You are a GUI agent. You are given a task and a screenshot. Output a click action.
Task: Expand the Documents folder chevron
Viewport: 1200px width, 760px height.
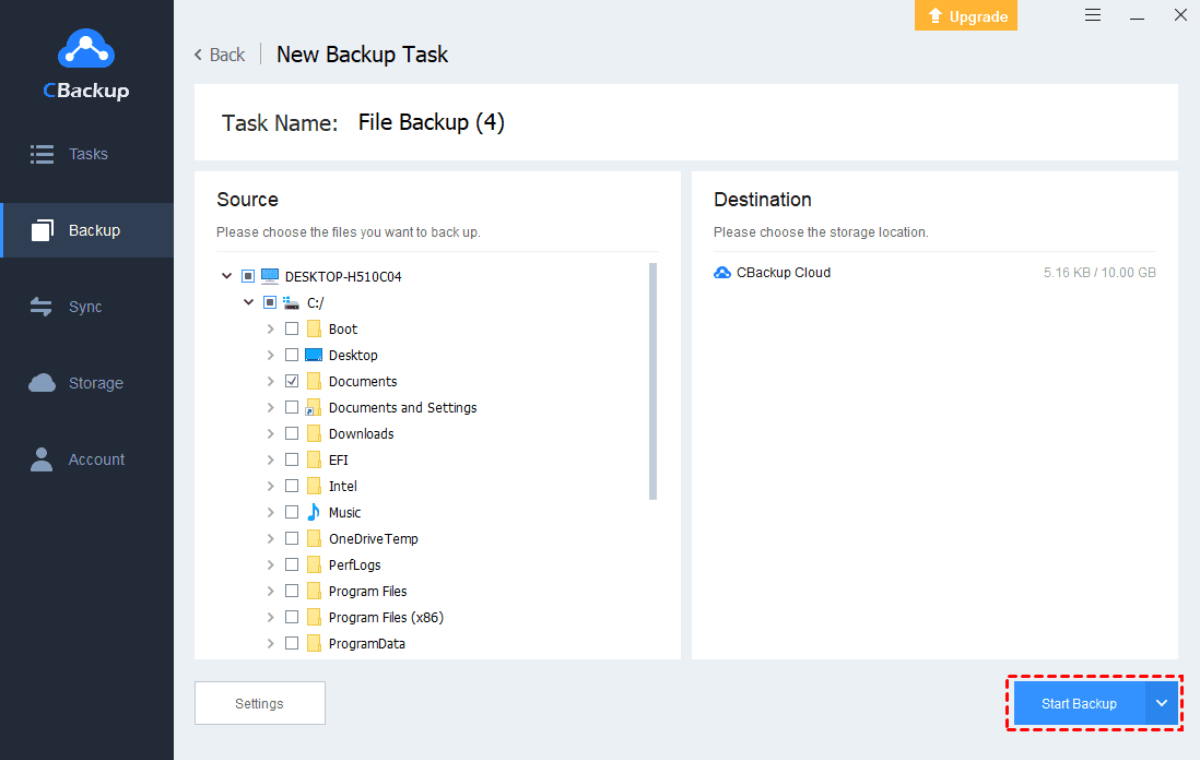(x=270, y=381)
